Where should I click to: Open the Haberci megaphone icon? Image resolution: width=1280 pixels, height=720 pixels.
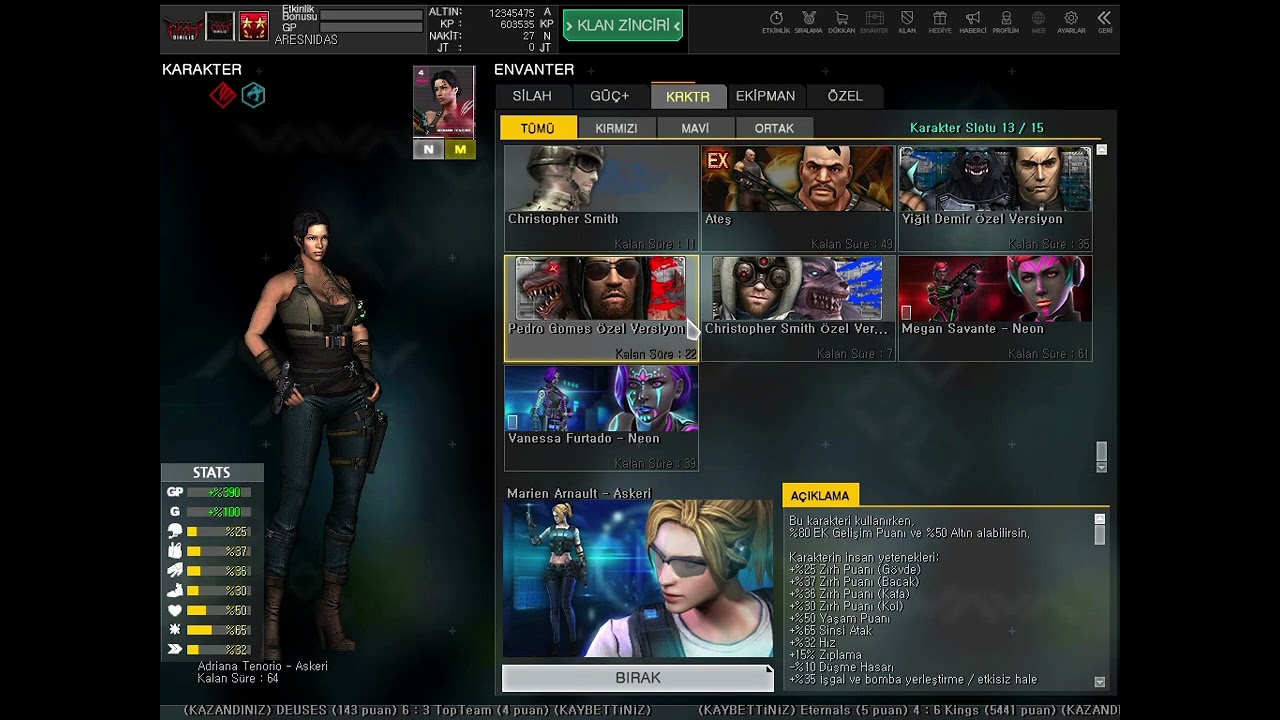(973, 22)
